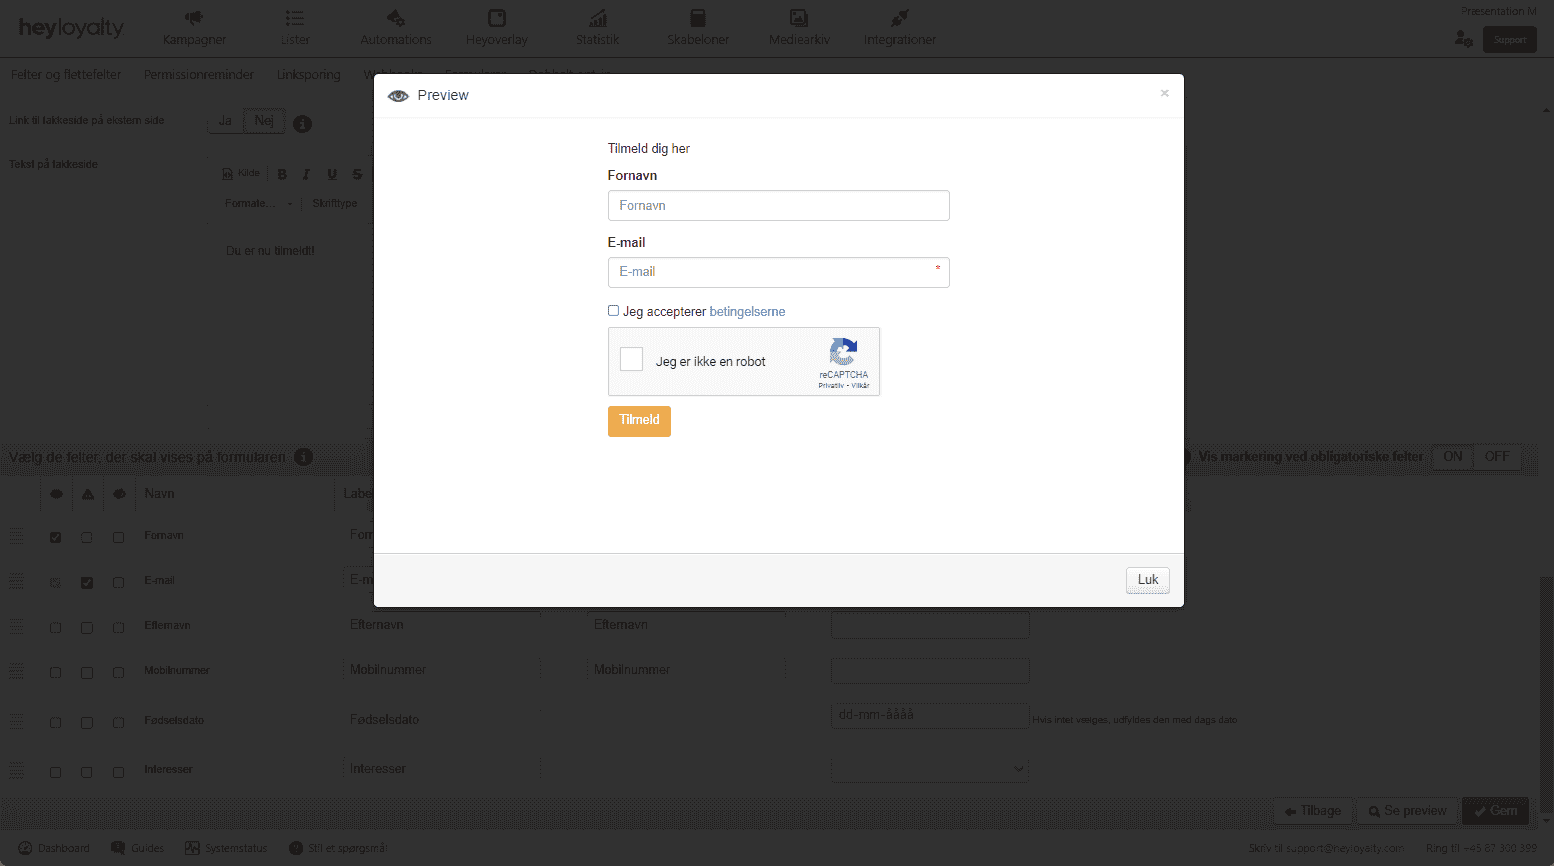Open the Kampagner section icon

point(194,18)
